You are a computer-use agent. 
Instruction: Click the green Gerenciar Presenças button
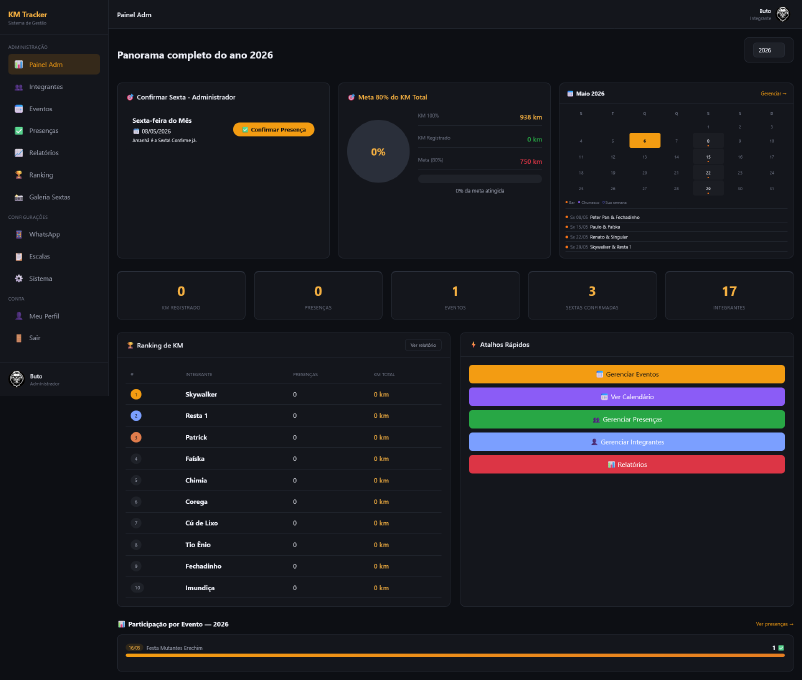(x=627, y=420)
